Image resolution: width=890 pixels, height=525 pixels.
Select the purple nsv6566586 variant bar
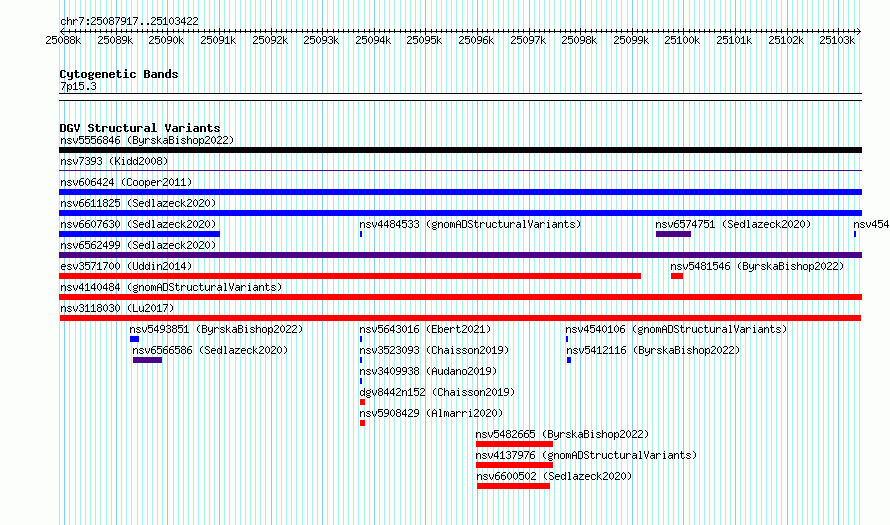pos(148,360)
